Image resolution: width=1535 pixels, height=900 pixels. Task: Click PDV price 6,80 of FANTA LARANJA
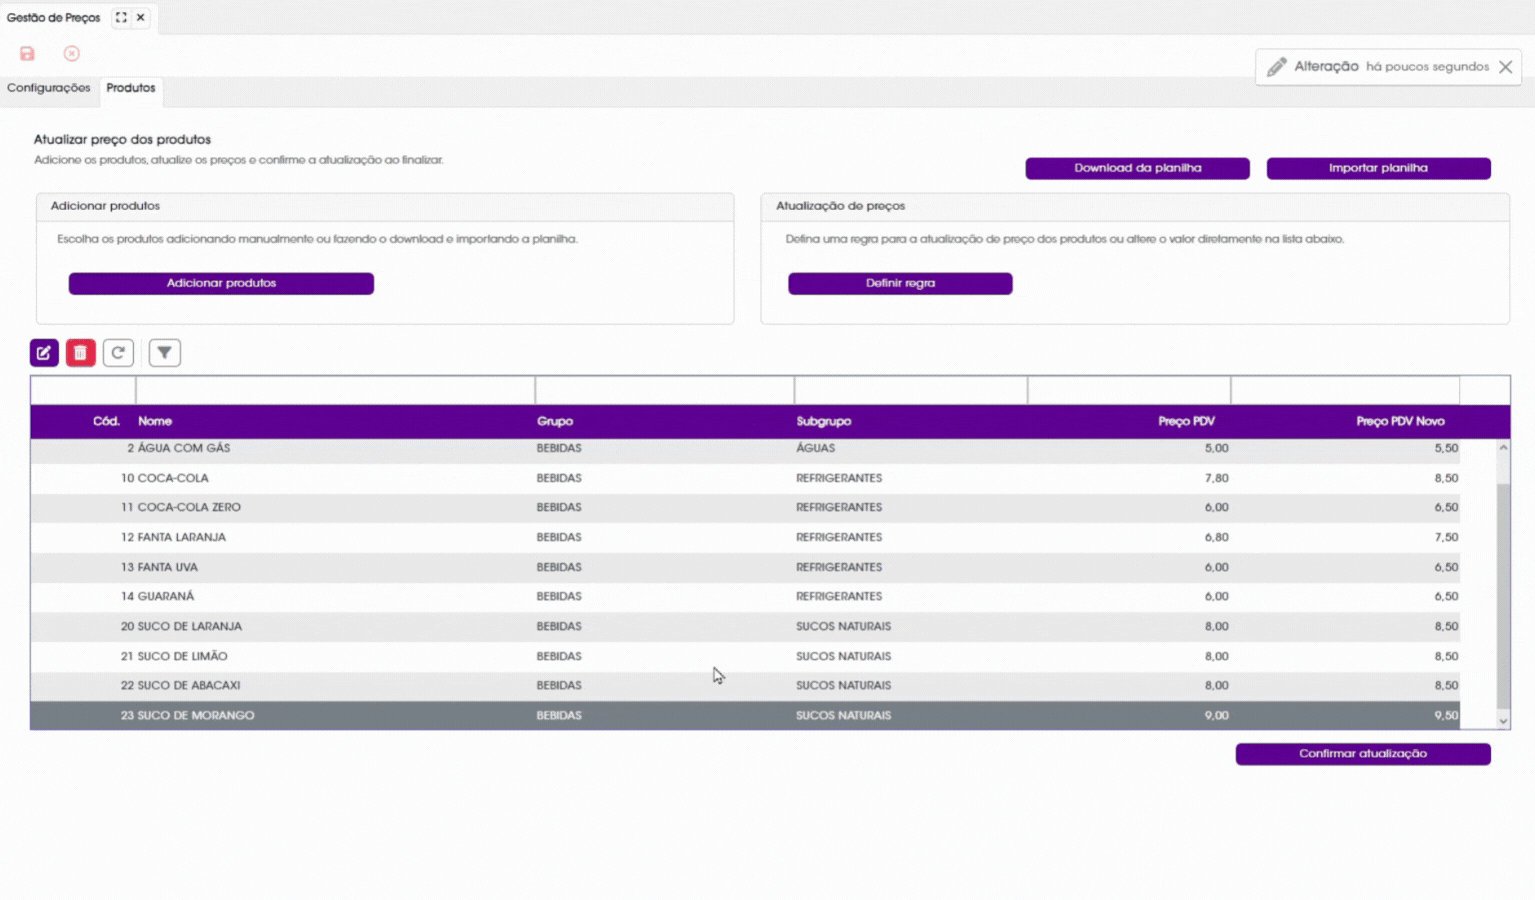(1216, 538)
